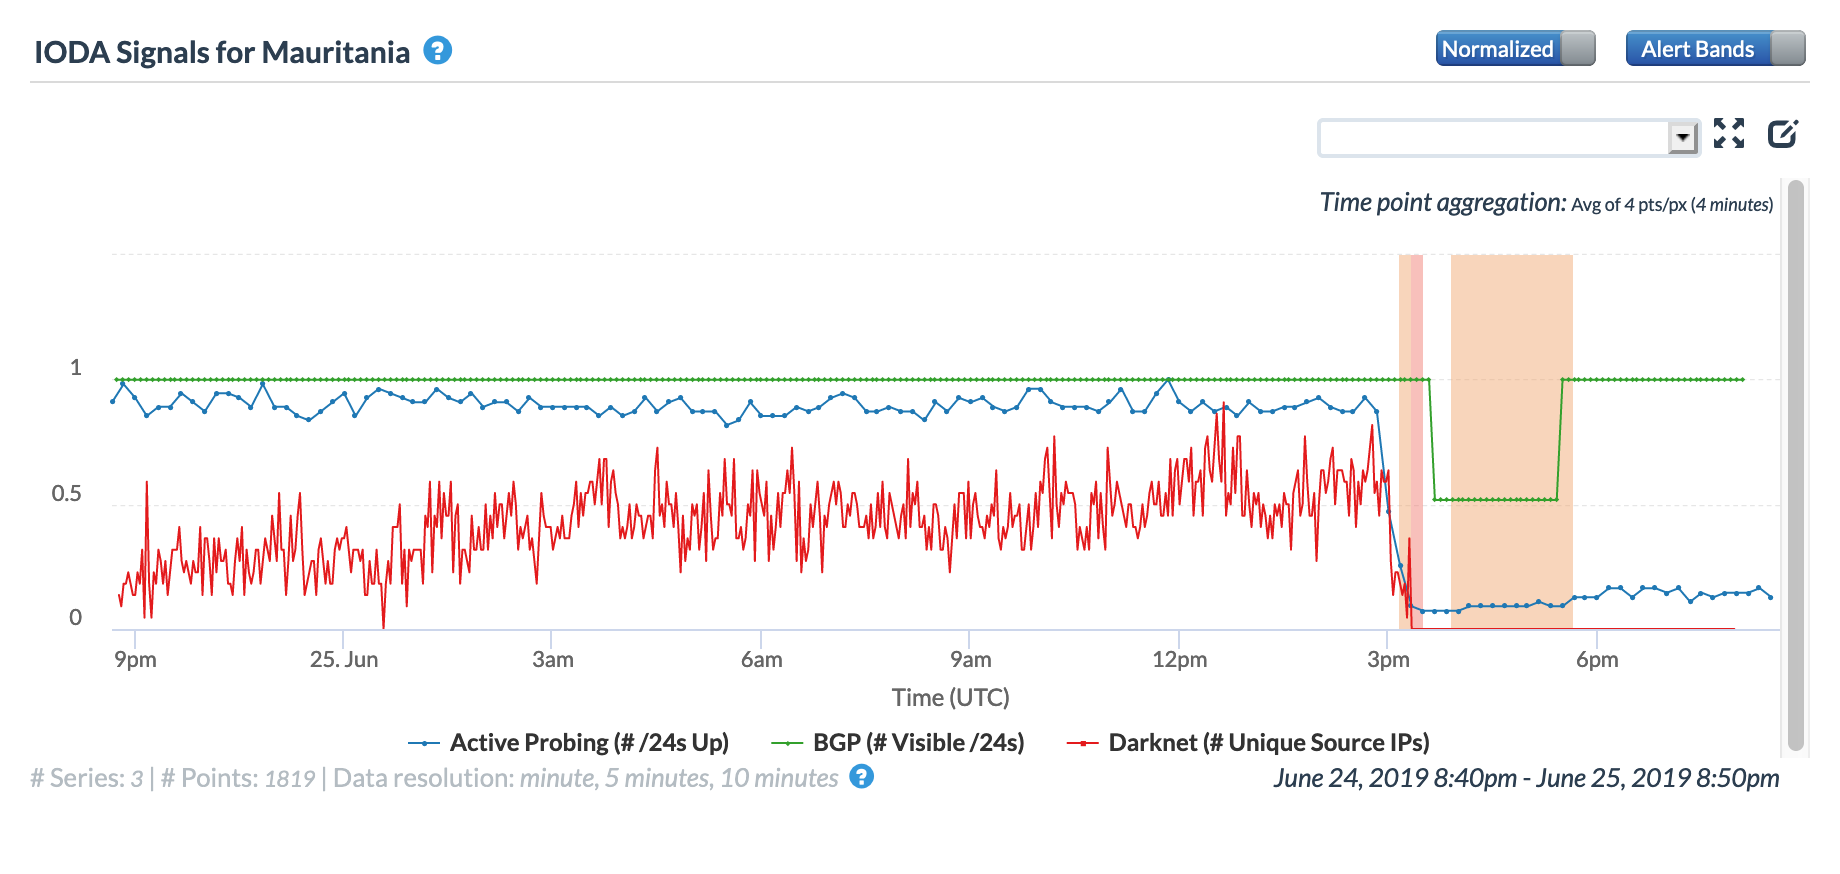Toggle Darknet Unique Source IPs series label

point(1268,743)
